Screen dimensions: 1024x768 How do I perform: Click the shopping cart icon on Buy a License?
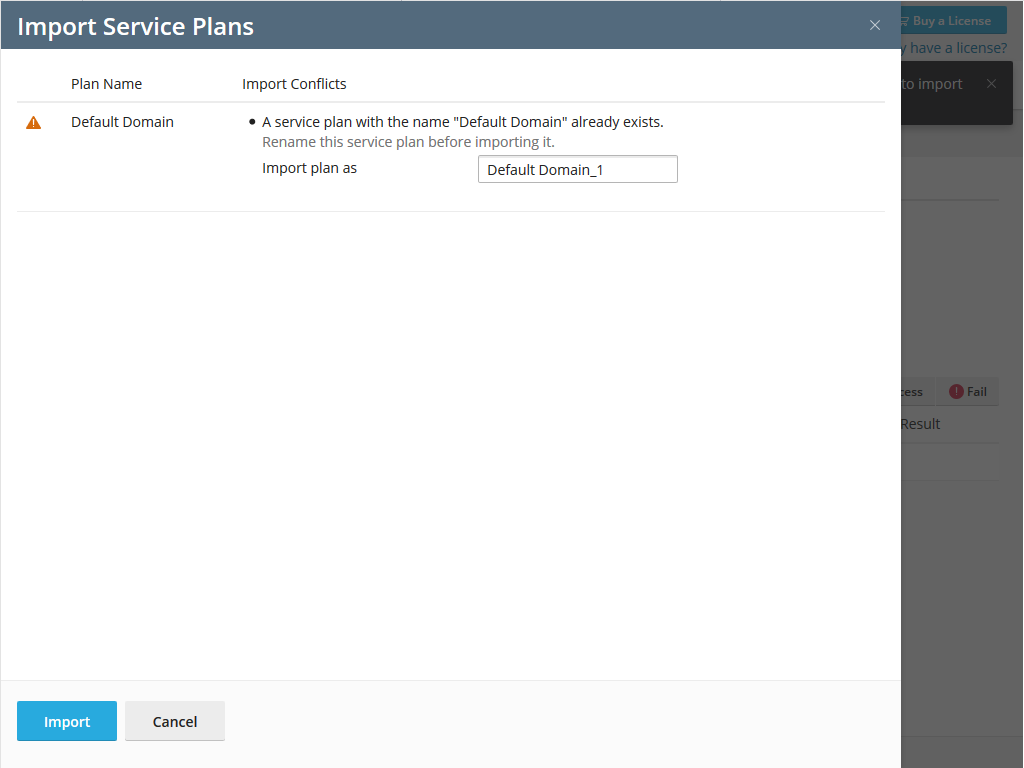(905, 21)
